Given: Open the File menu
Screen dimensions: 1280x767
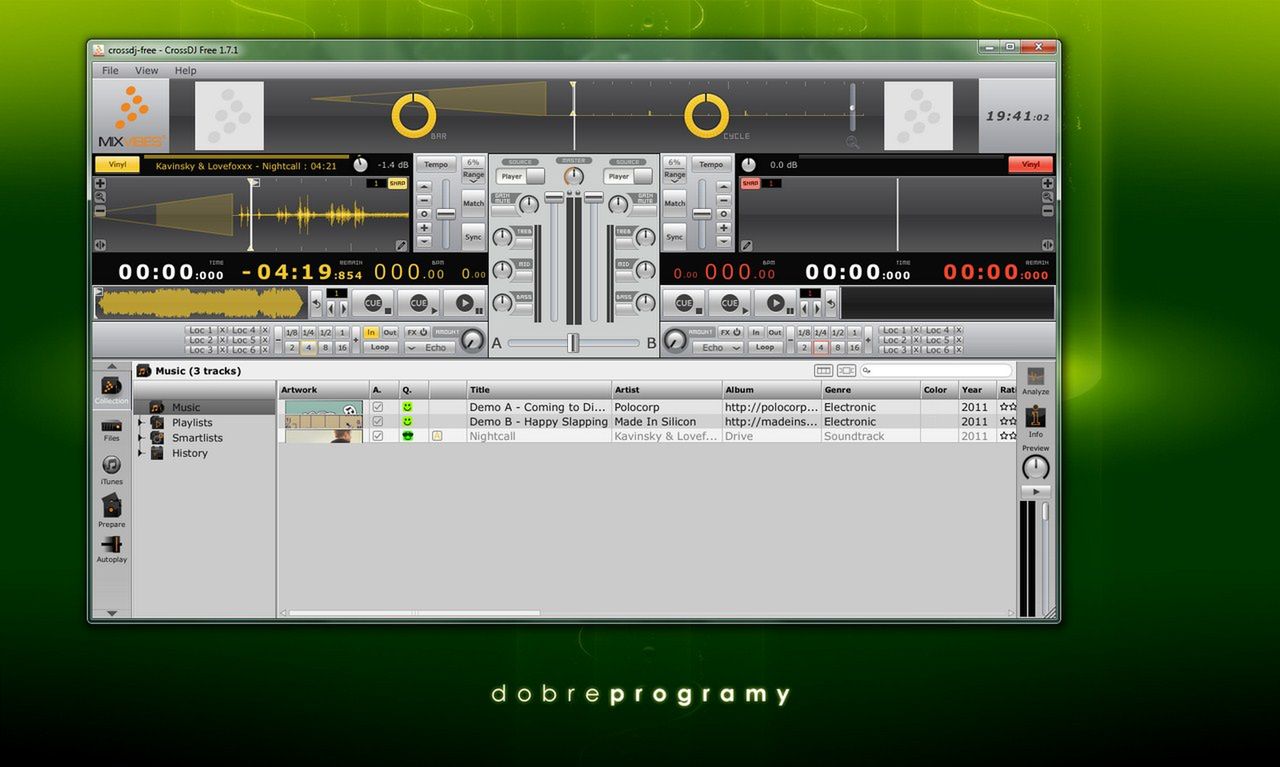Looking at the screenshot, I should point(110,71).
